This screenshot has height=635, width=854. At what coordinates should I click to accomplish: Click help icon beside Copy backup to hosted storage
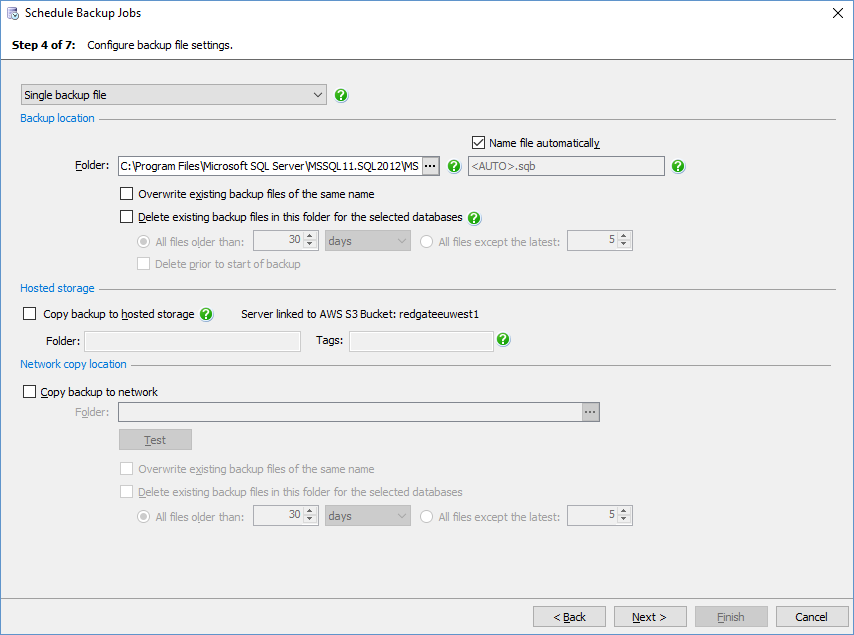click(206, 314)
